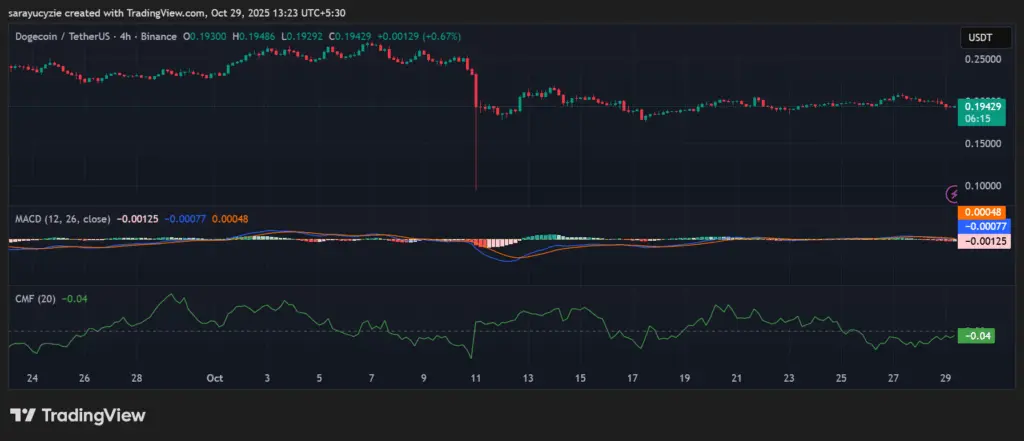1024x441 pixels.
Task: Click the 24 date on time axis
Action: (33, 378)
